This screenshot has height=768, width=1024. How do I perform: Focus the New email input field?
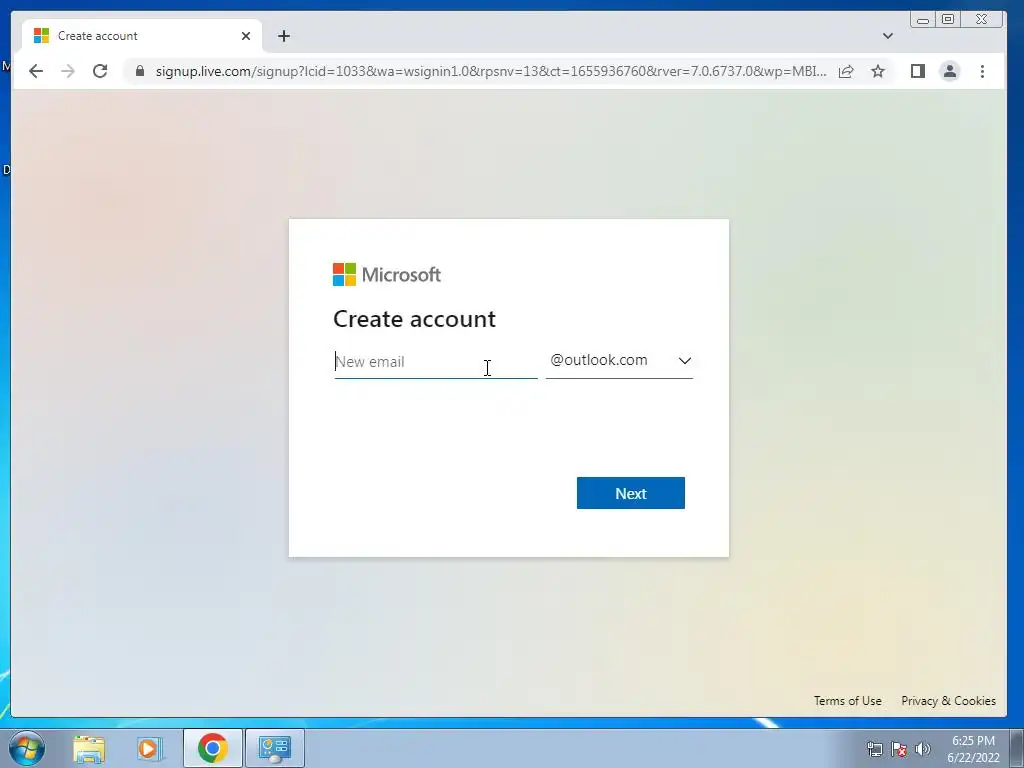point(436,362)
